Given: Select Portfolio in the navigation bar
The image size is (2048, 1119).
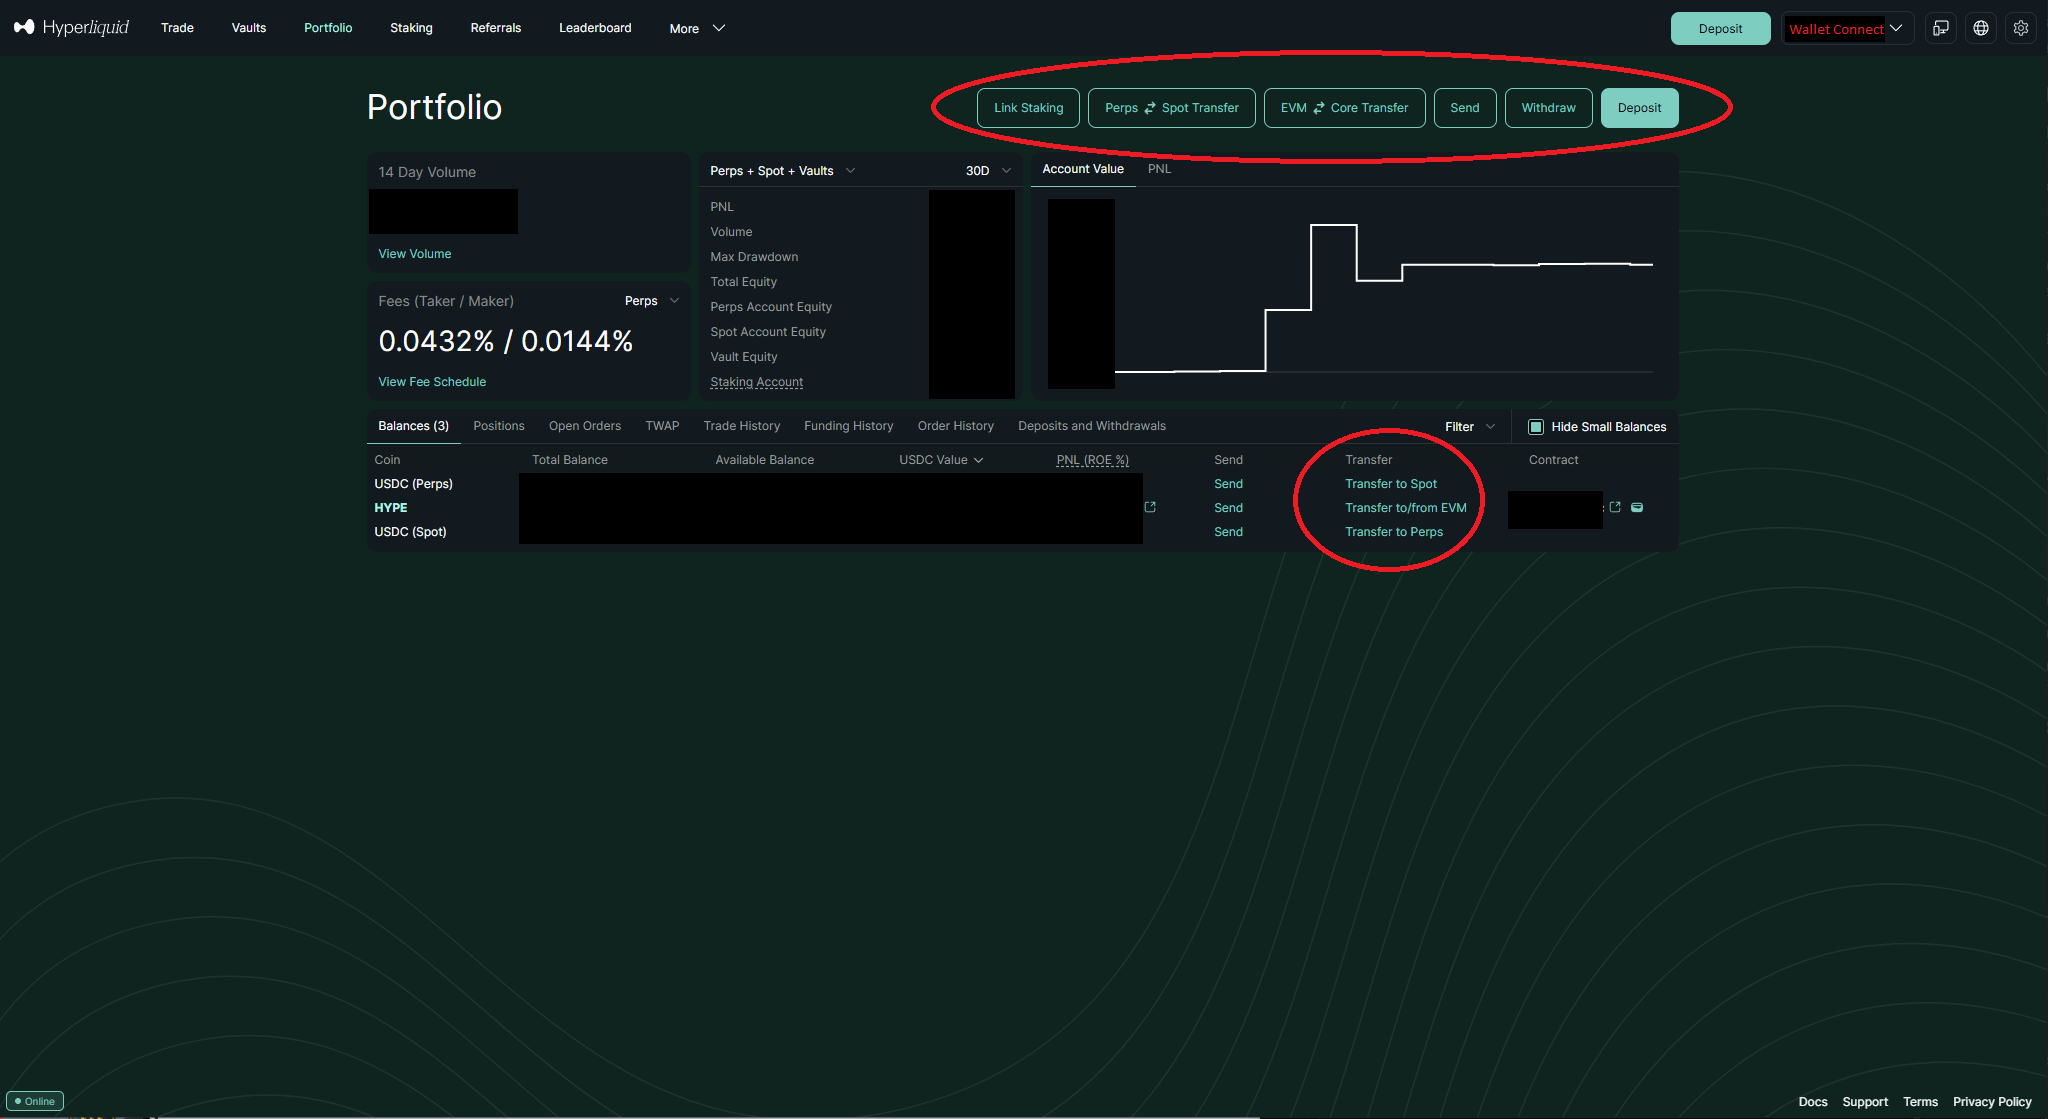Looking at the screenshot, I should tap(328, 28).
